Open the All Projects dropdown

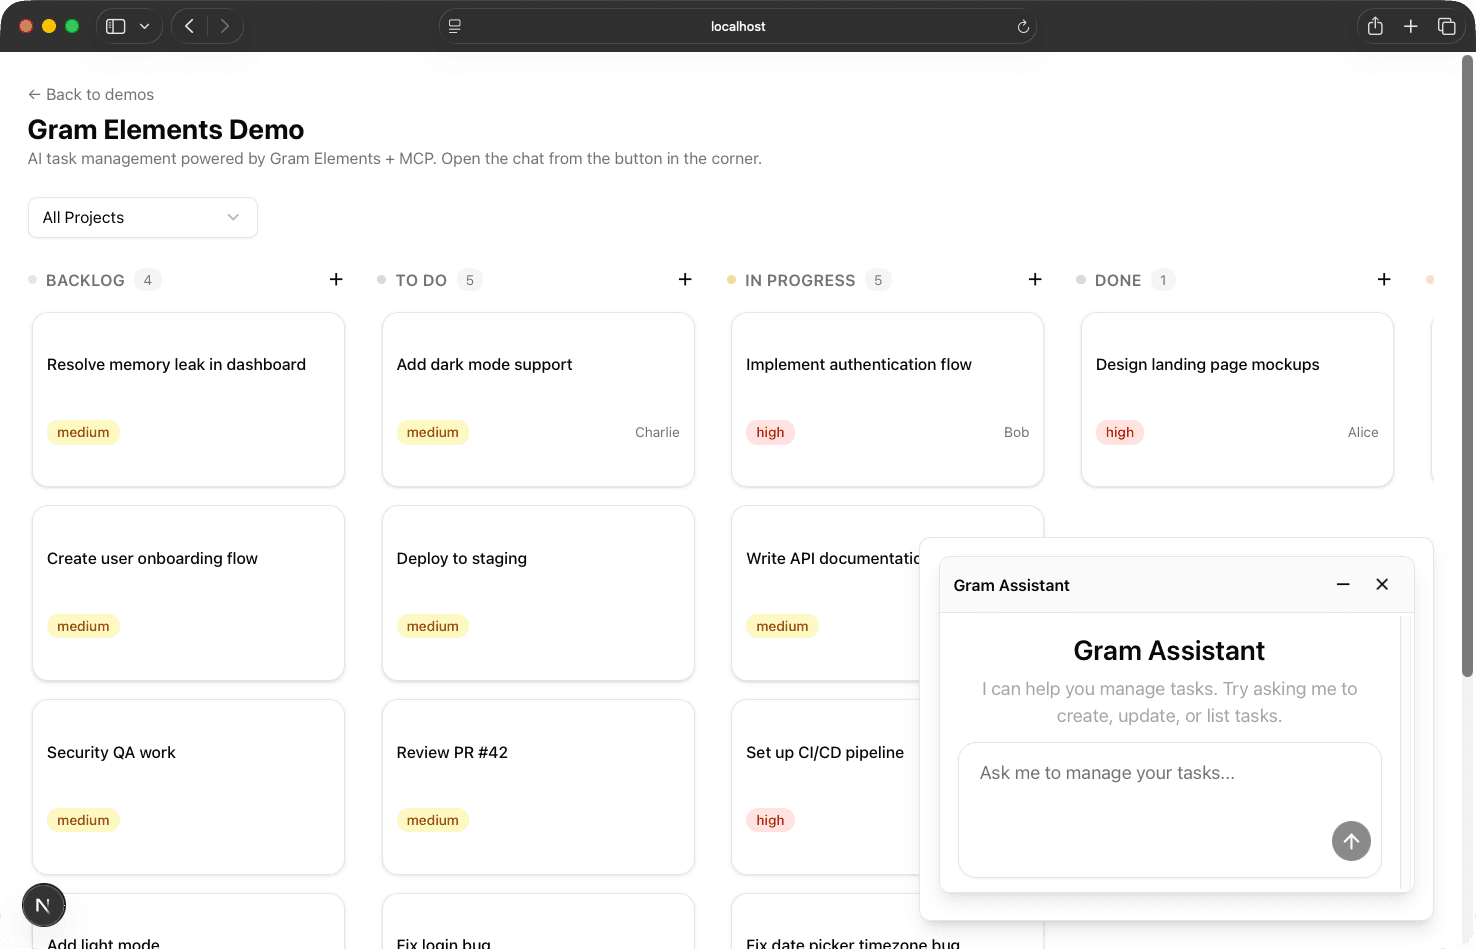pyautogui.click(x=142, y=217)
